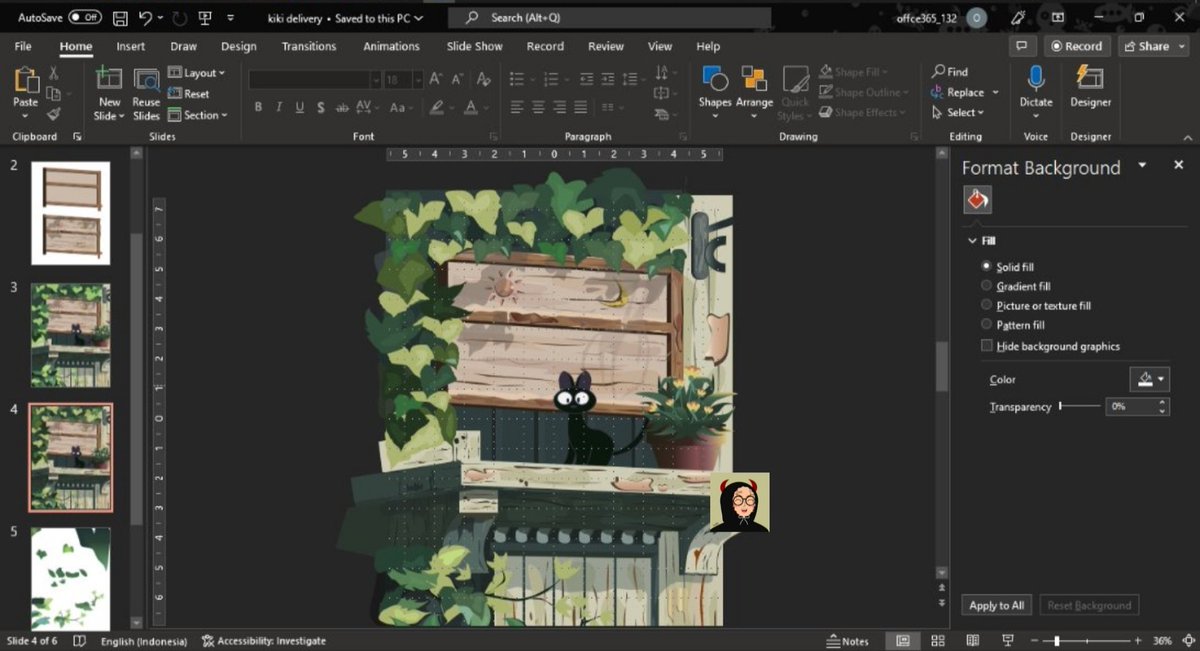Click the Fit slide to window icon
Viewport: 1200px width, 651px height.
point(1186,641)
